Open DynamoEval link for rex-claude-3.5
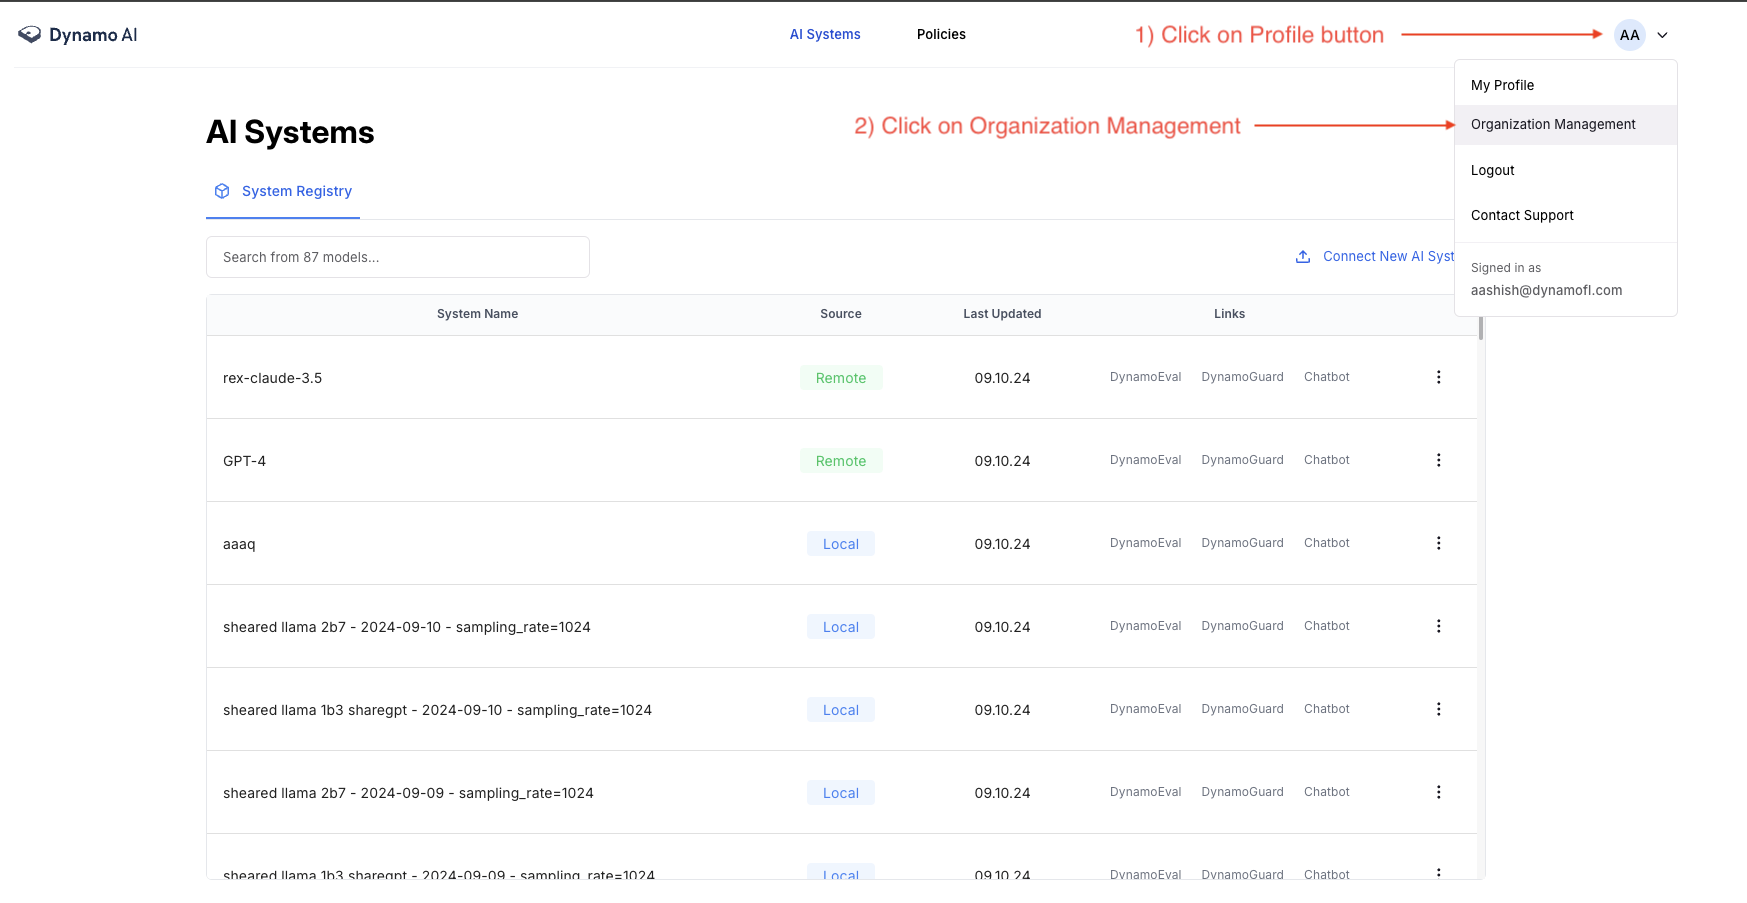This screenshot has height=903, width=1747. click(1145, 377)
